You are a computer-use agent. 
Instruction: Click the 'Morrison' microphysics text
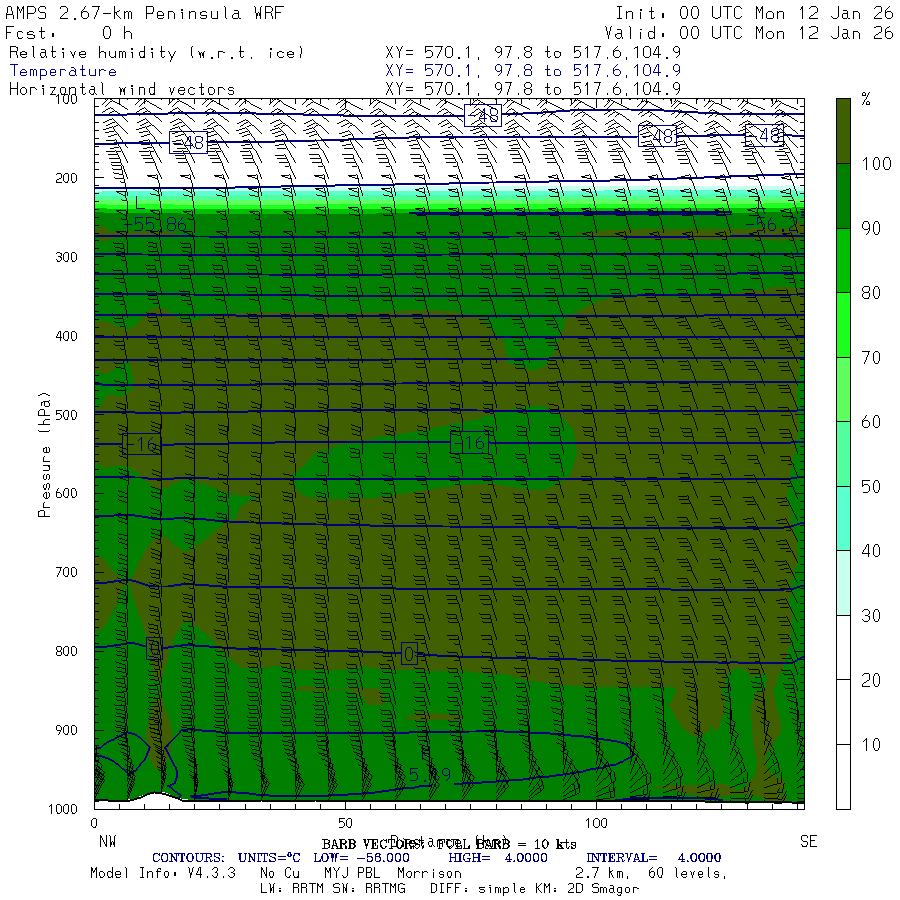pos(429,873)
